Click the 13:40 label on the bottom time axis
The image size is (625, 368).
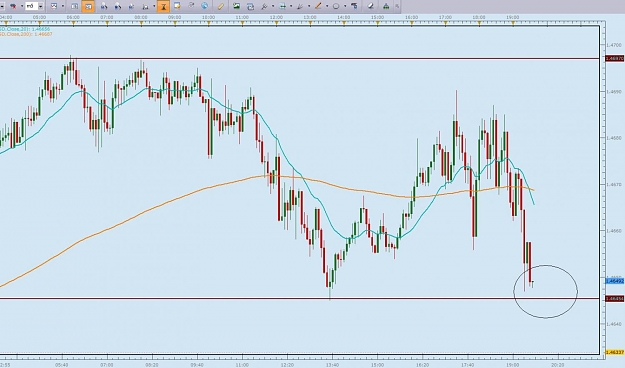pos(332,364)
